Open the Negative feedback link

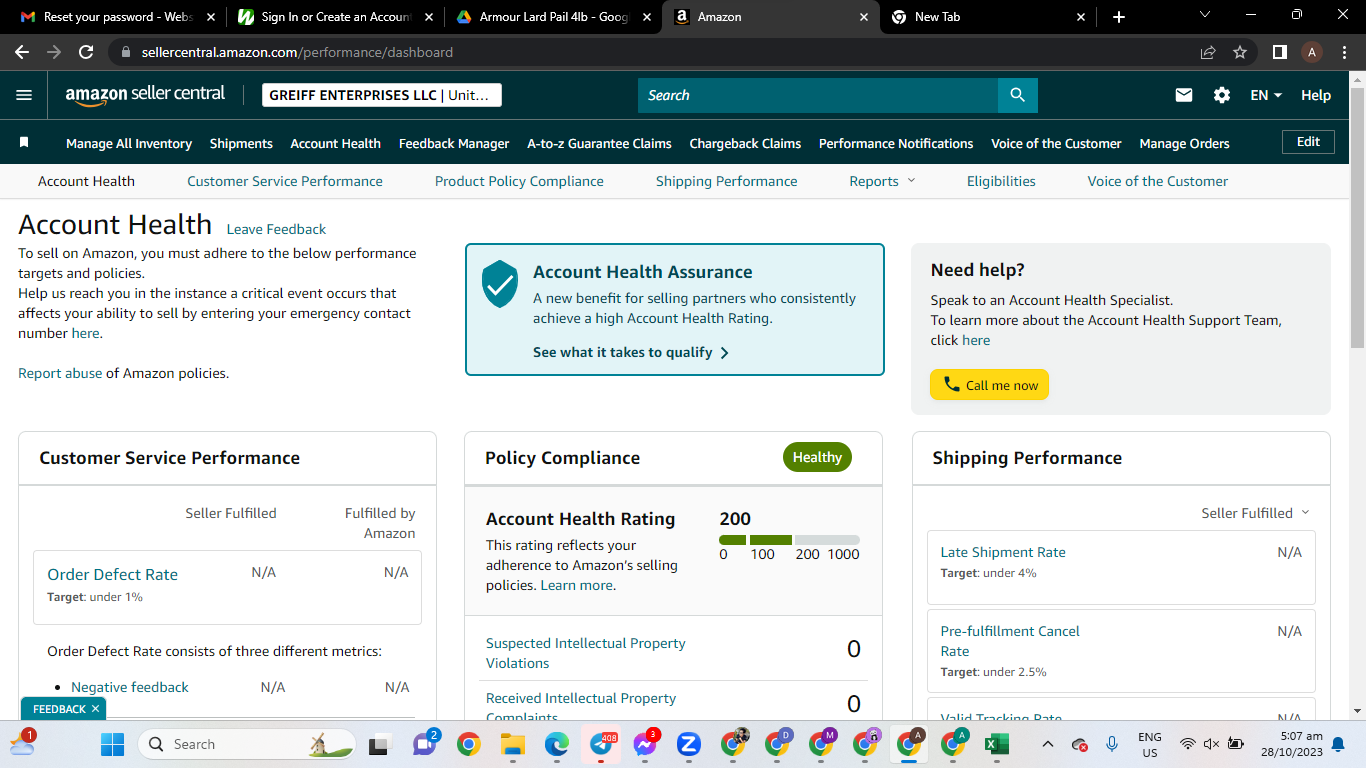[x=130, y=687]
